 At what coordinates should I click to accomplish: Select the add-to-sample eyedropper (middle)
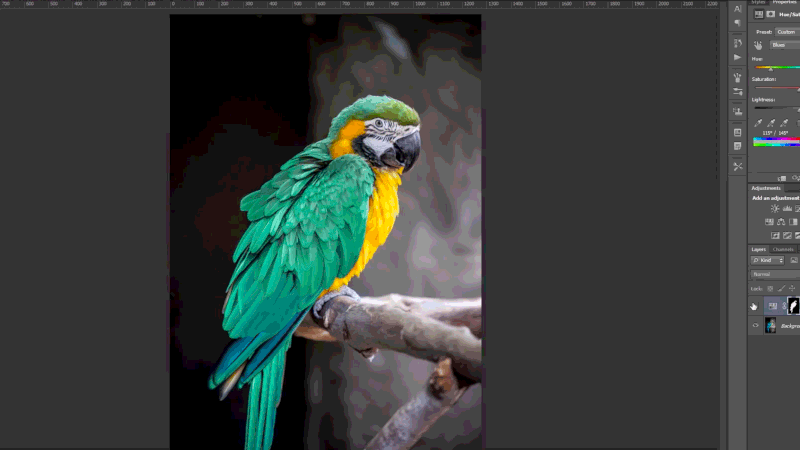(x=771, y=123)
